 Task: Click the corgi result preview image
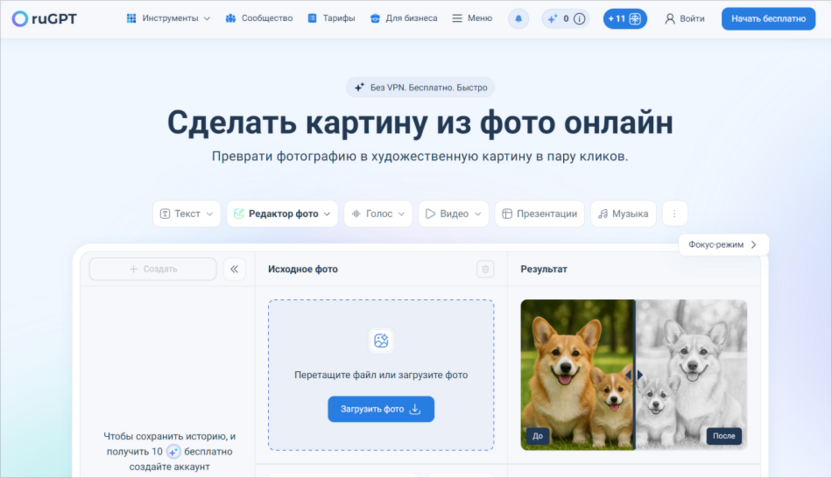[634, 375]
